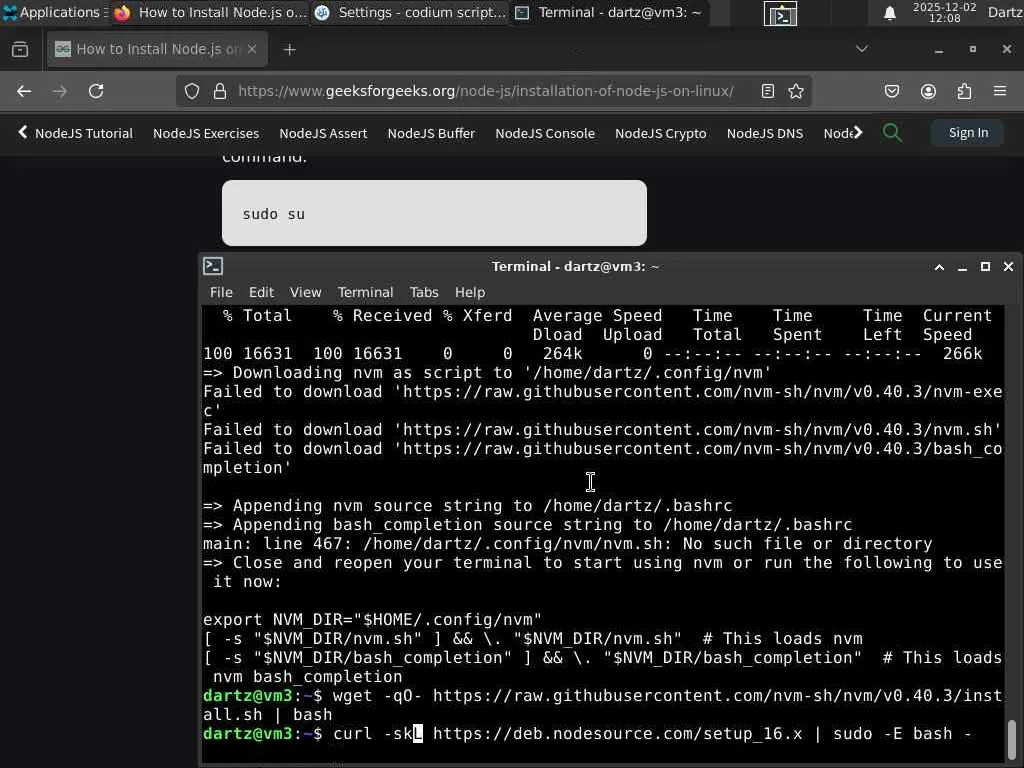
Task: Click the padlock site security icon
Action: [220, 91]
